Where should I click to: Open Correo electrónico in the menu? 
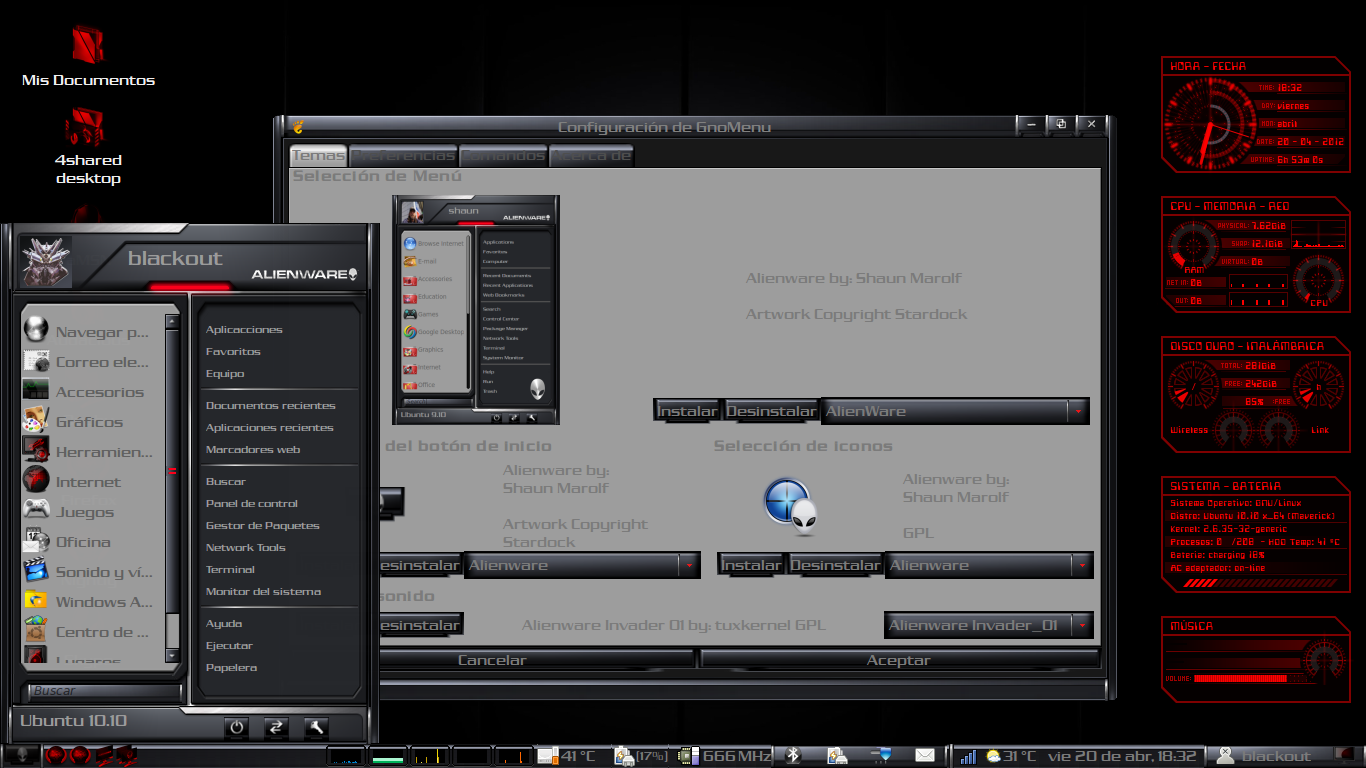[x=87, y=362]
